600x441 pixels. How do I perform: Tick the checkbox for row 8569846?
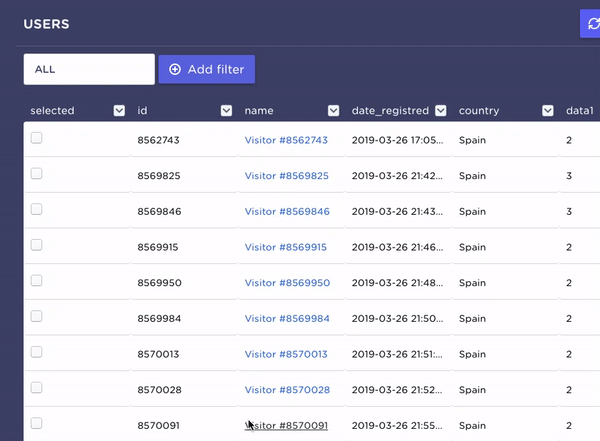(36, 209)
